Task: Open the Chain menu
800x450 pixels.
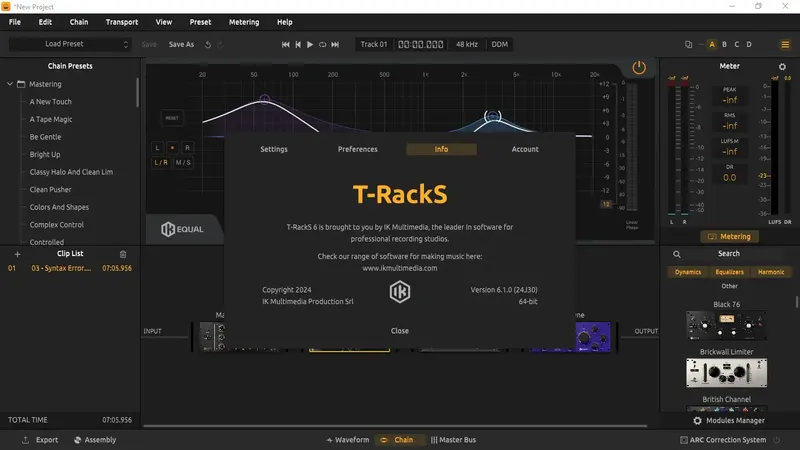Action: tap(79, 22)
